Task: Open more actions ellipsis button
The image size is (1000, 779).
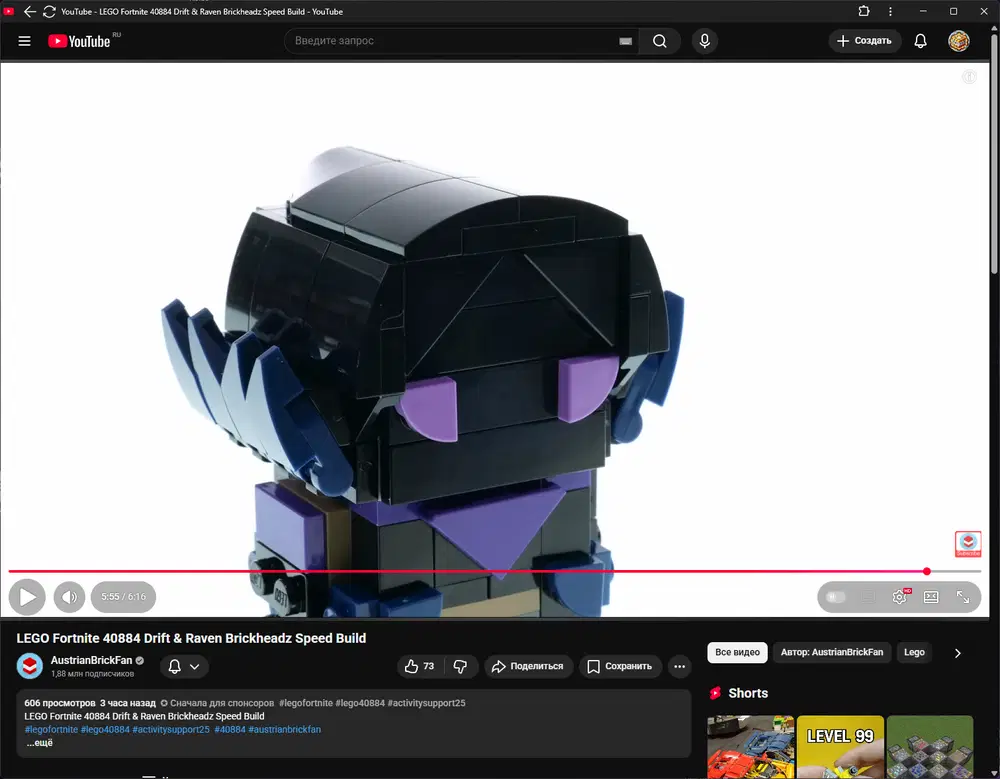Action: tap(679, 667)
